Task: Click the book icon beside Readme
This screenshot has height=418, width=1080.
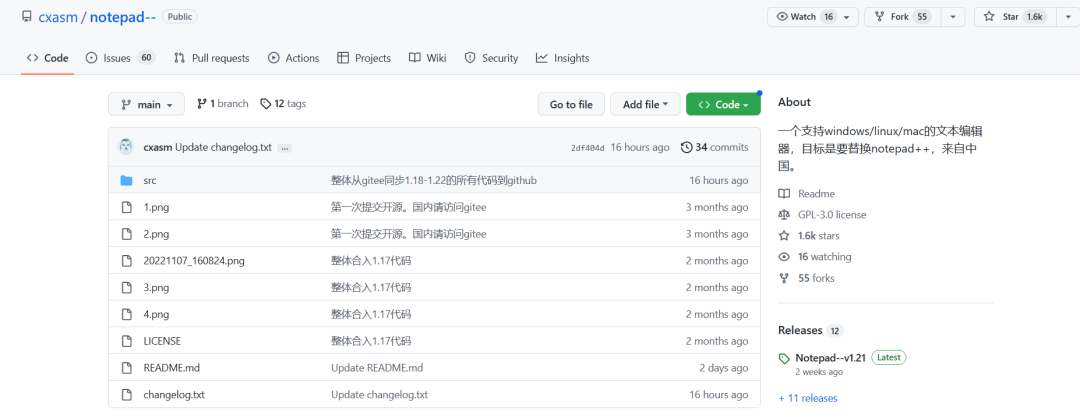Action: pyautogui.click(x=784, y=194)
